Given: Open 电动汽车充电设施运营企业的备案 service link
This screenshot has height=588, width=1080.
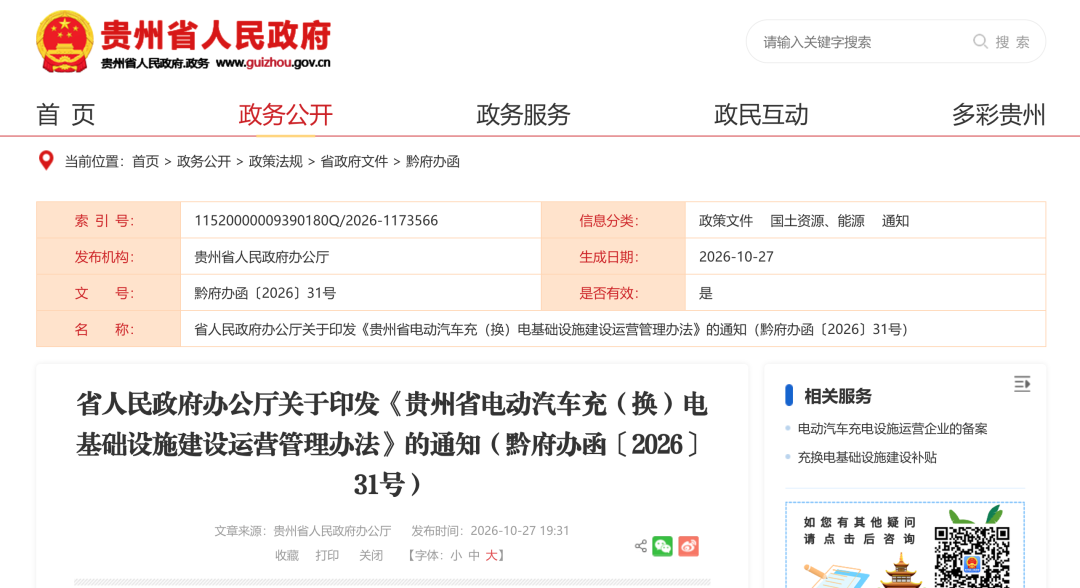Looking at the screenshot, I should (x=893, y=428).
